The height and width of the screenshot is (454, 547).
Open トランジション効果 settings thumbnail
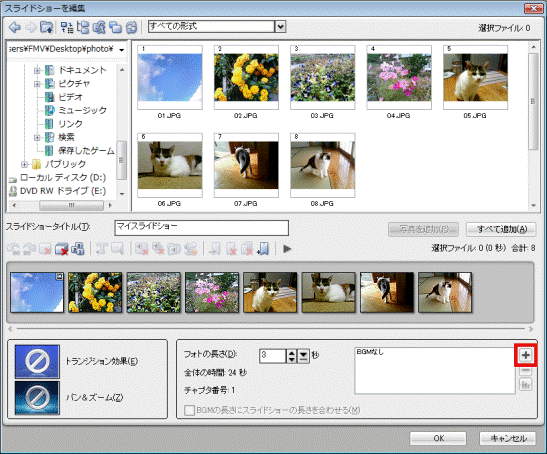coord(37,362)
